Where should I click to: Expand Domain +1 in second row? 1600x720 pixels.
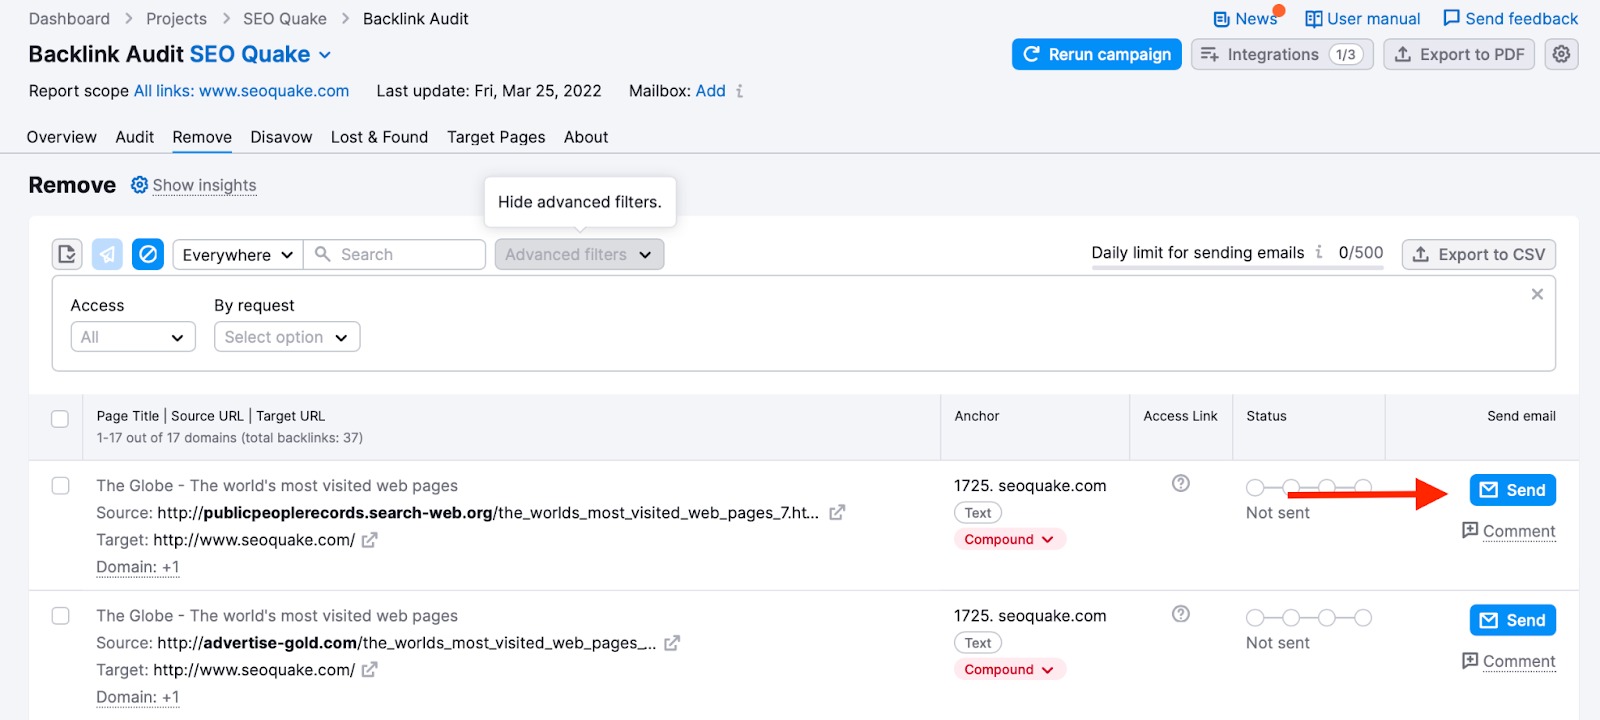[138, 697]
